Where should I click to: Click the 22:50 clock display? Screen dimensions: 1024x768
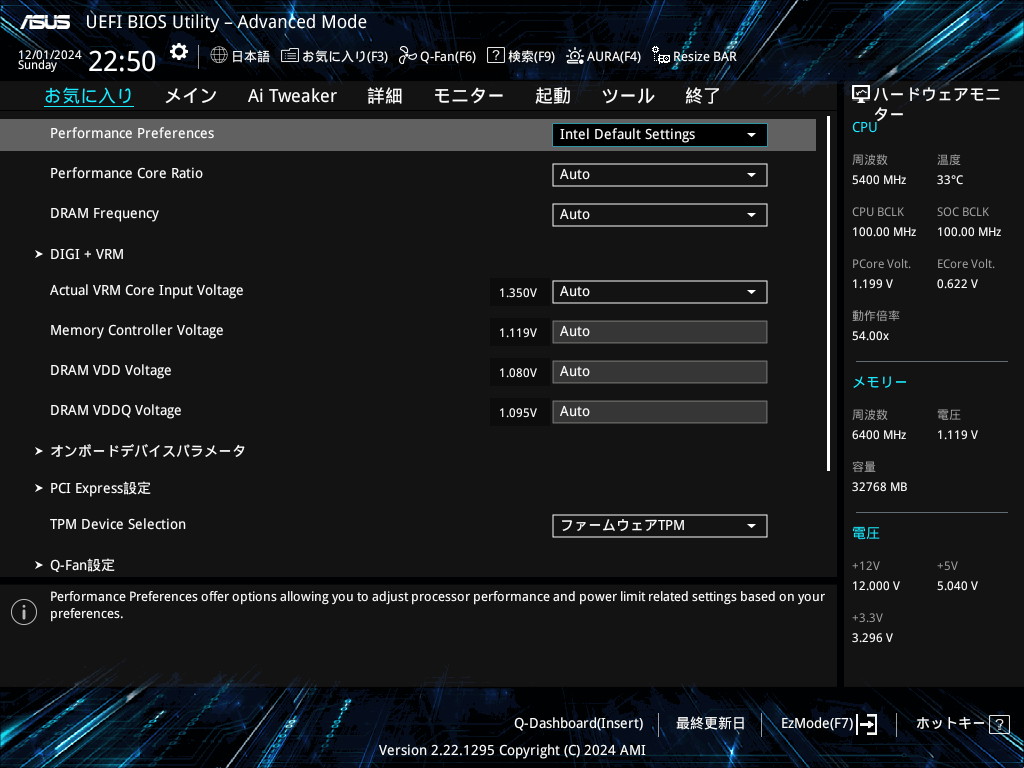coord(122,61)
